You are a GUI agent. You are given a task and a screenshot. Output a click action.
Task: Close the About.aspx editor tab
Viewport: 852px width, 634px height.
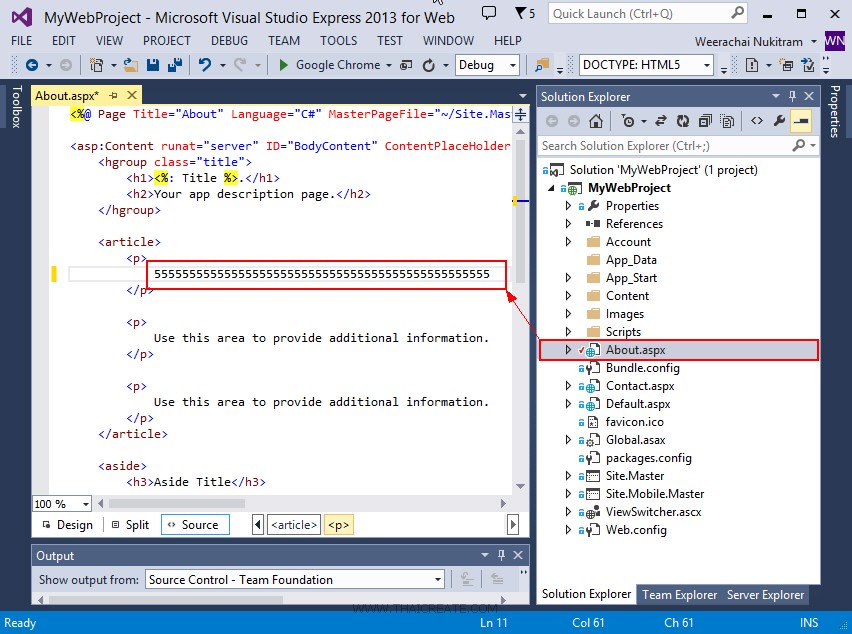click(131, 96)
